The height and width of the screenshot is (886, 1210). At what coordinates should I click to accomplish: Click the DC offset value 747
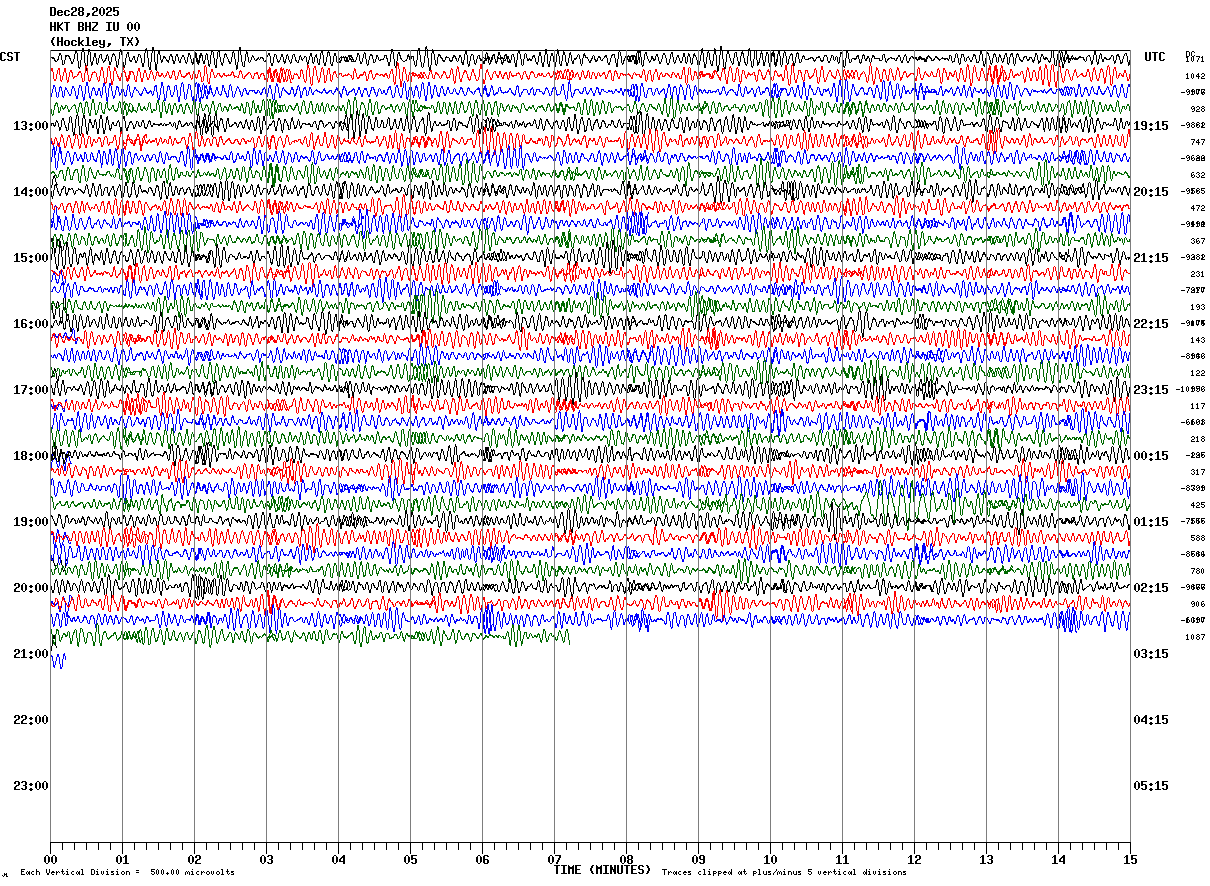1197,142
